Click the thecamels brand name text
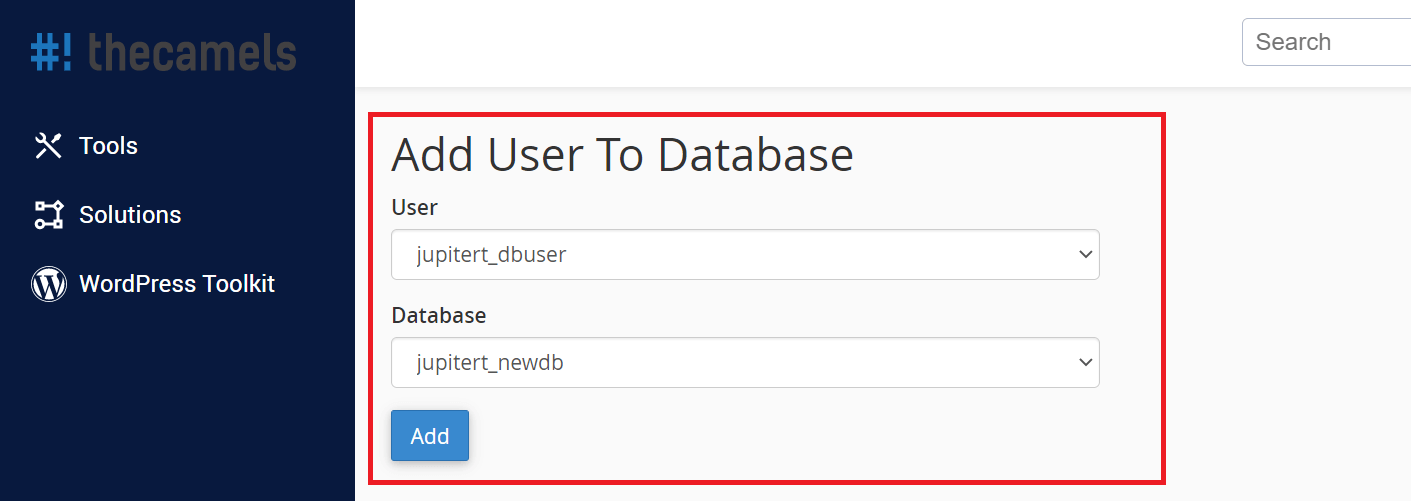 [192, 51]
